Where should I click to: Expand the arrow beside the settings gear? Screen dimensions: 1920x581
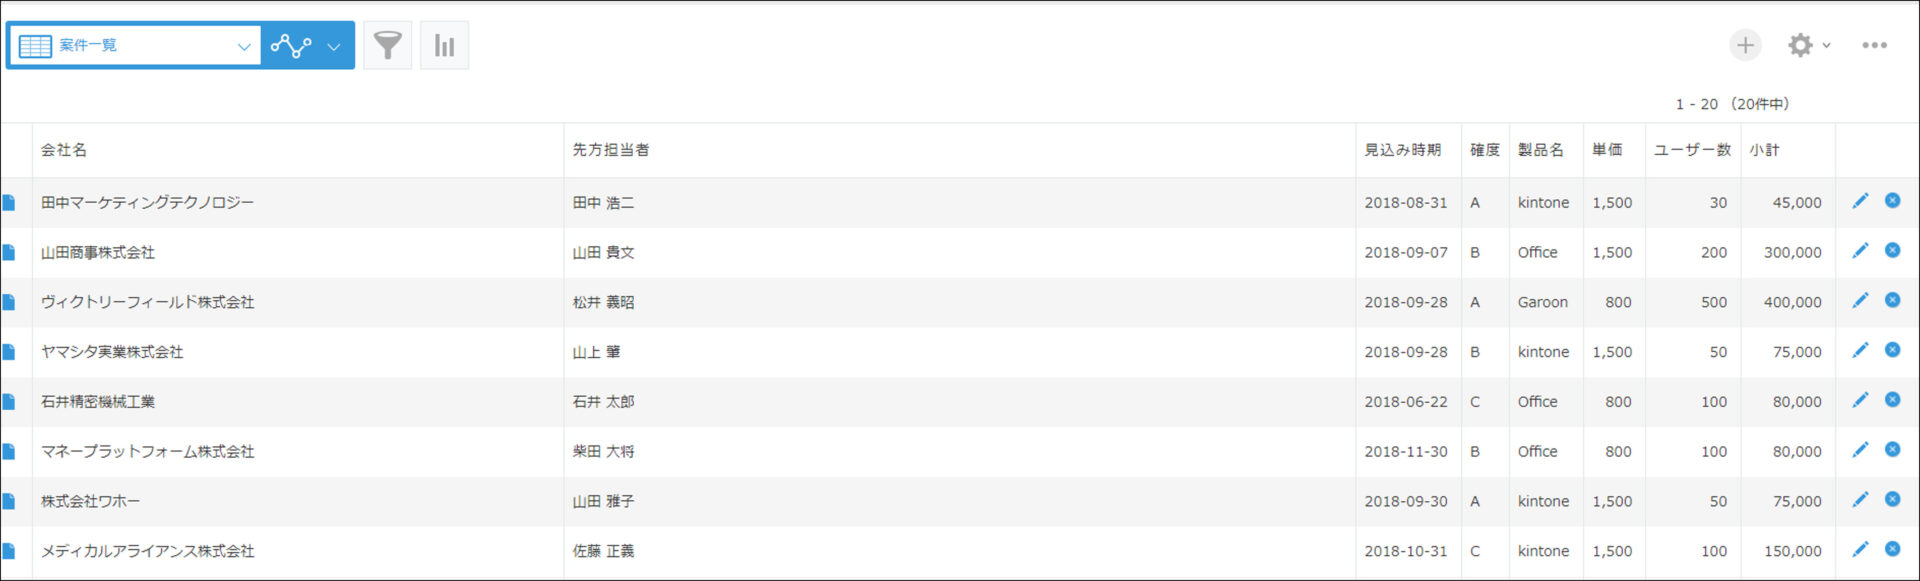pyautogui.click(x=1826, y=45)
